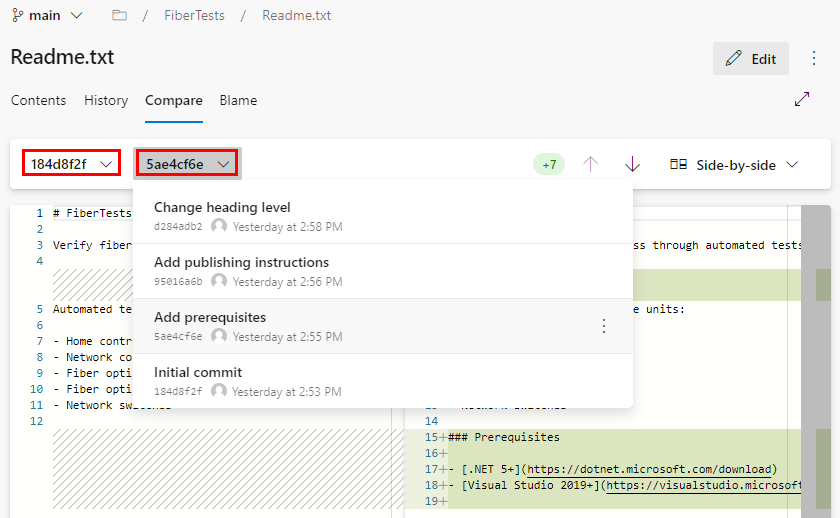
Task: Switch to the History tab
Action: click(x=106, y=100)
